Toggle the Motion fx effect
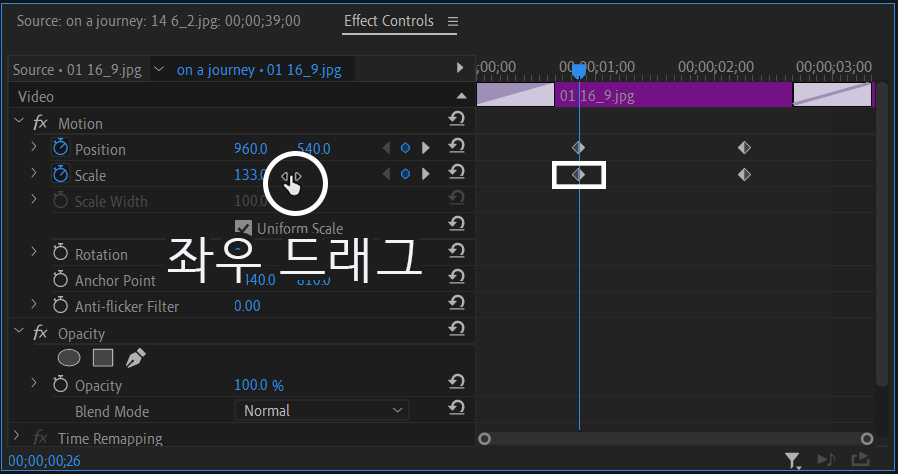898x474 pixels. (40, 123)
